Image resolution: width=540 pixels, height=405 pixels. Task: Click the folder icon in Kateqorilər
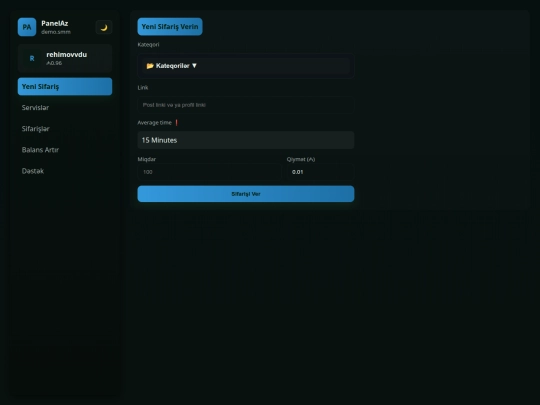click(x=150, y=66)
